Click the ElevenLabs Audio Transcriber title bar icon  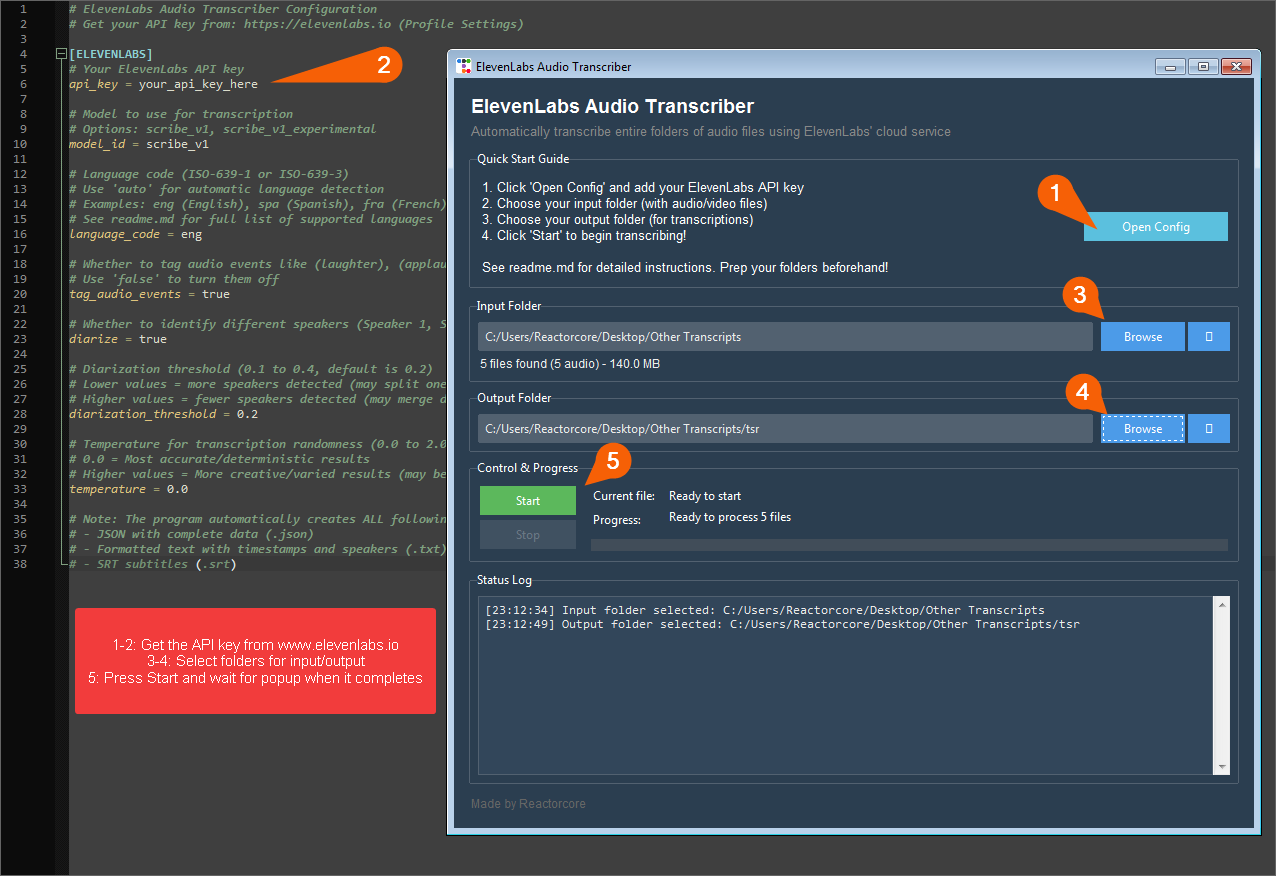tap(463, 66)
